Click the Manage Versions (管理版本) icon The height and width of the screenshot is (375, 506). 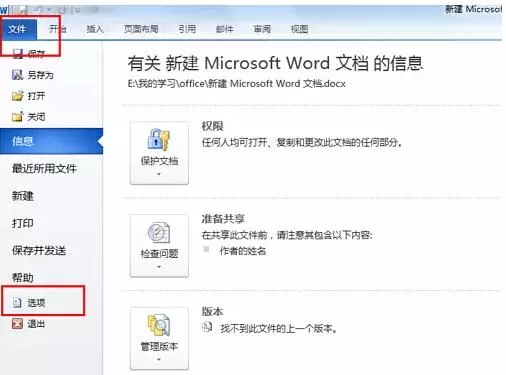[159, 325]
